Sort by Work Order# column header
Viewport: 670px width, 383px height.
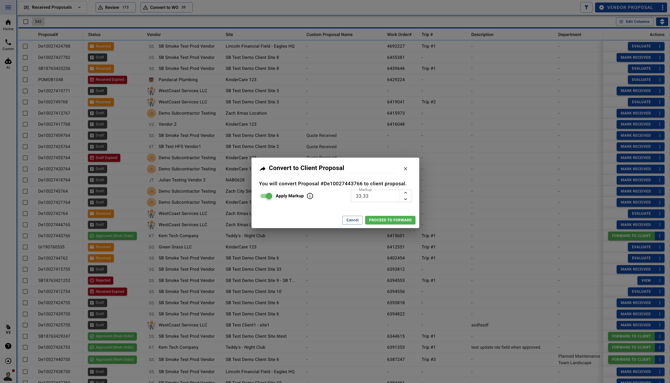[x=399, y=35]
